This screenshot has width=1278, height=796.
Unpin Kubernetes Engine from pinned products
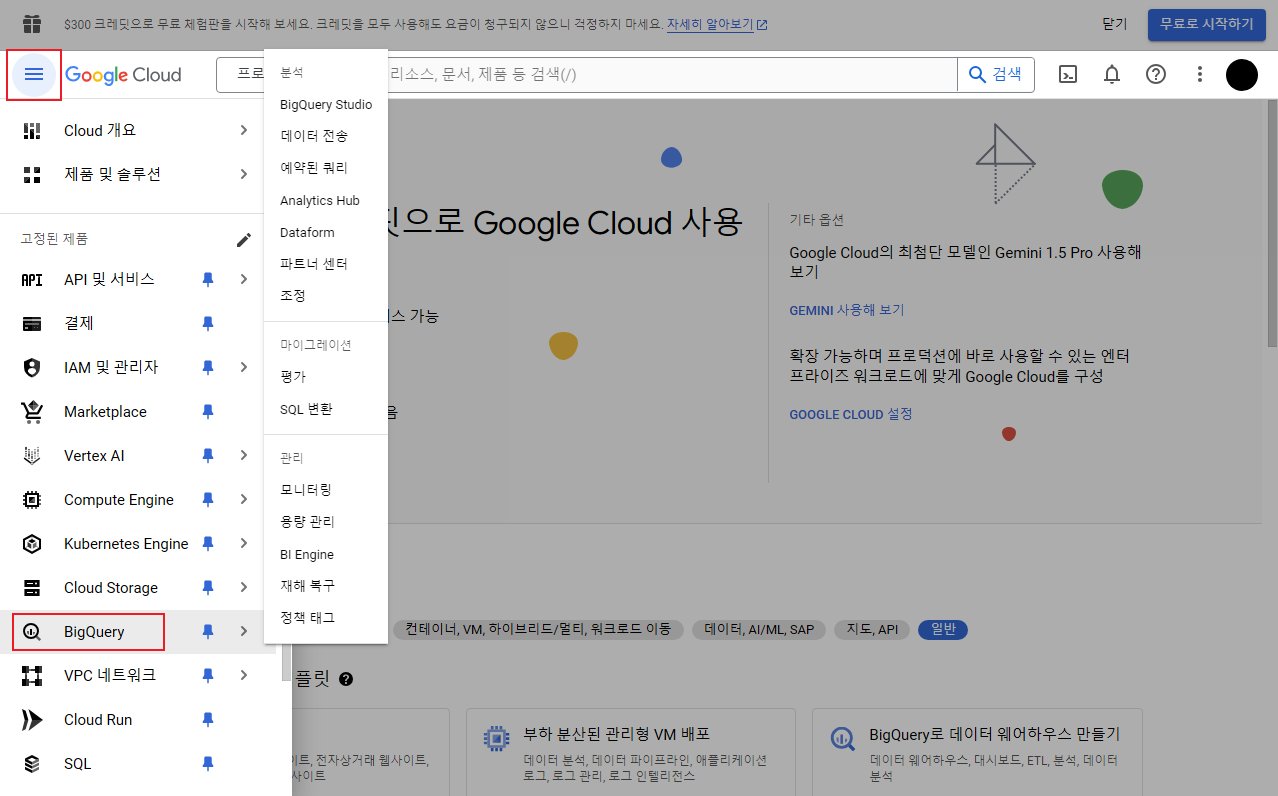[x=208, y=544]
